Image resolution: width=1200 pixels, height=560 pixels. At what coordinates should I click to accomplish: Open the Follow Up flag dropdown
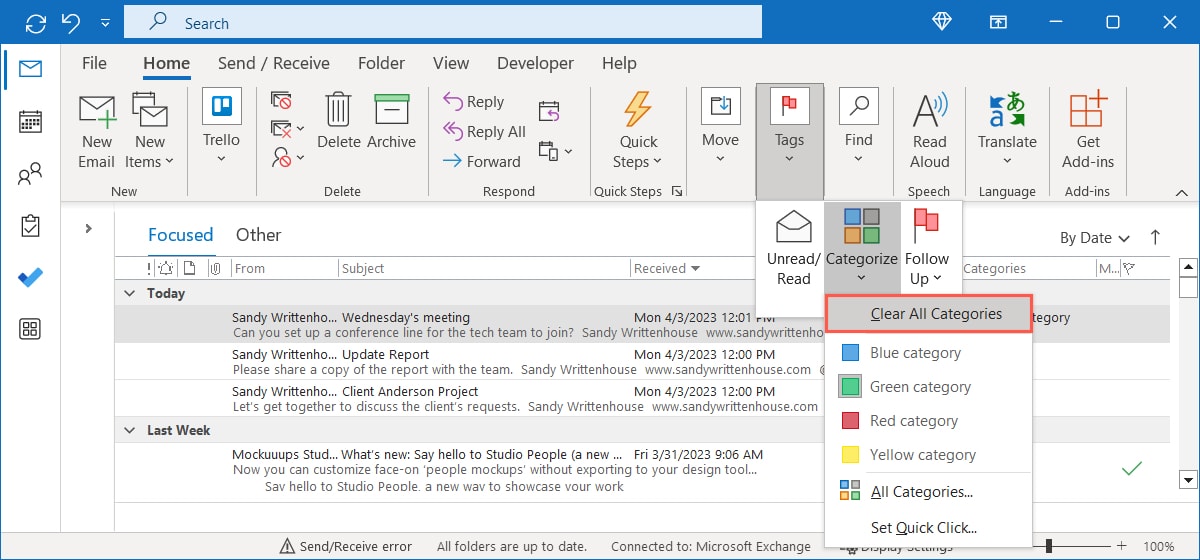927,248
